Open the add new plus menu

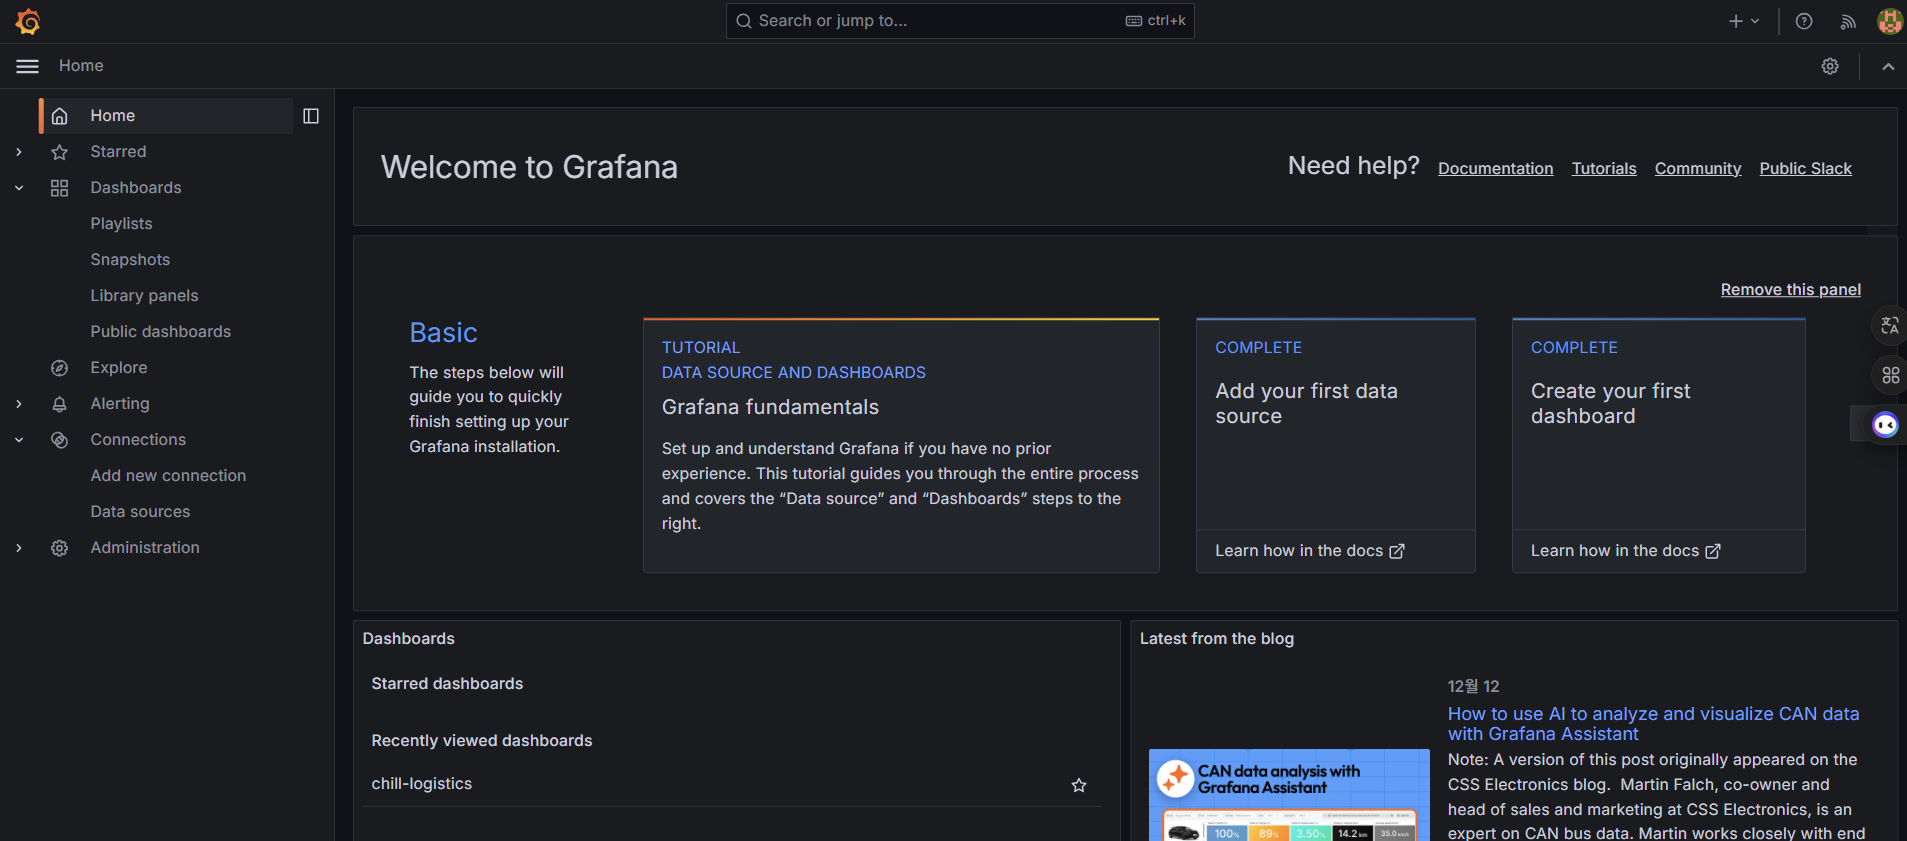pos(1743,21)
